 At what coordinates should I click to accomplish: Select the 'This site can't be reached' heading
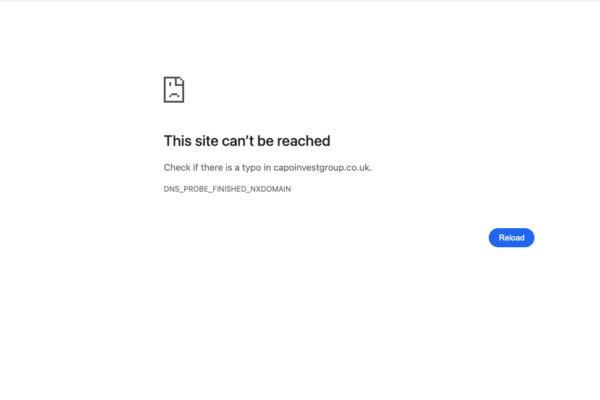pyautogui.click(x=247, y=141)
